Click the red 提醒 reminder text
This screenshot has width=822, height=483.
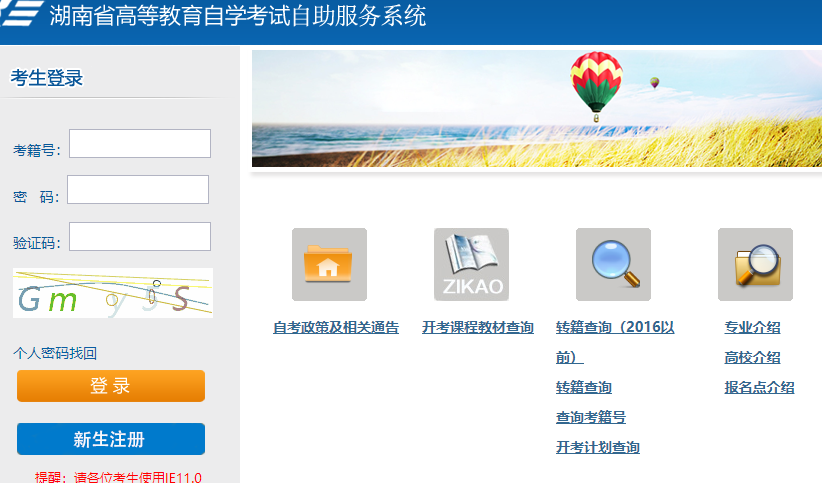click(118, 477)
